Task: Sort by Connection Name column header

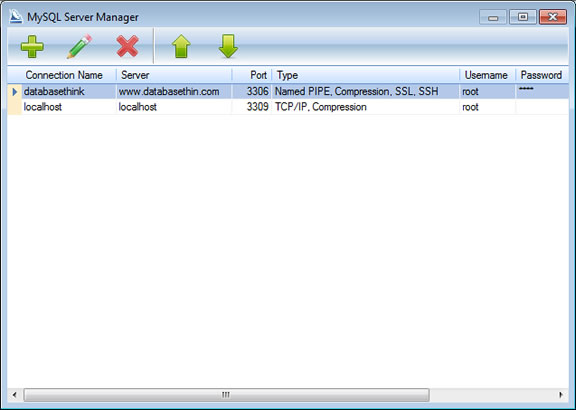Action: (69, 75)
